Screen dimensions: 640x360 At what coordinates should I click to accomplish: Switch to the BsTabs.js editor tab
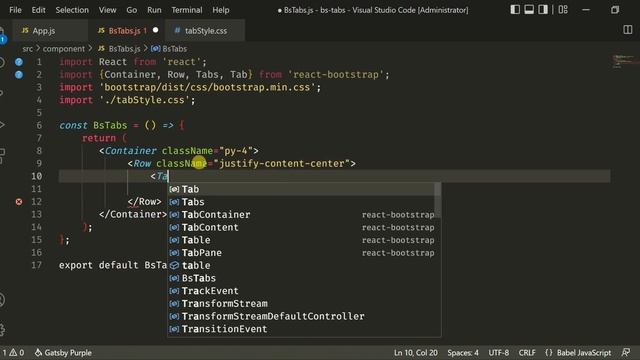pyautogui.click(x=127, y=31)
